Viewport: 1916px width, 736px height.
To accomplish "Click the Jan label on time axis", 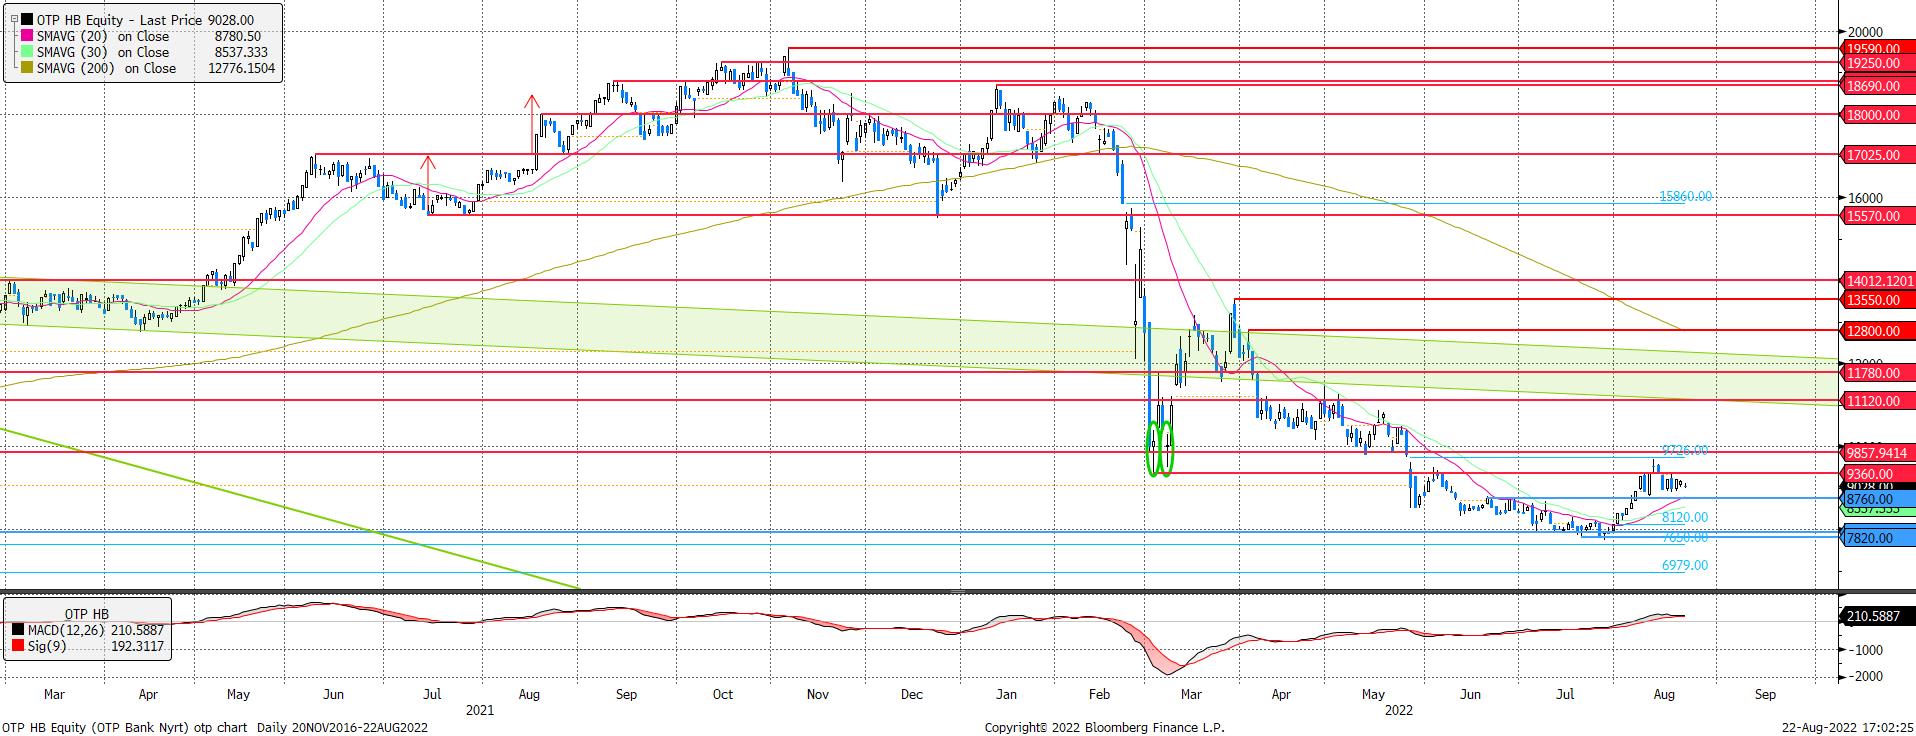I will pyautogui.click(x=1006, y=694).
